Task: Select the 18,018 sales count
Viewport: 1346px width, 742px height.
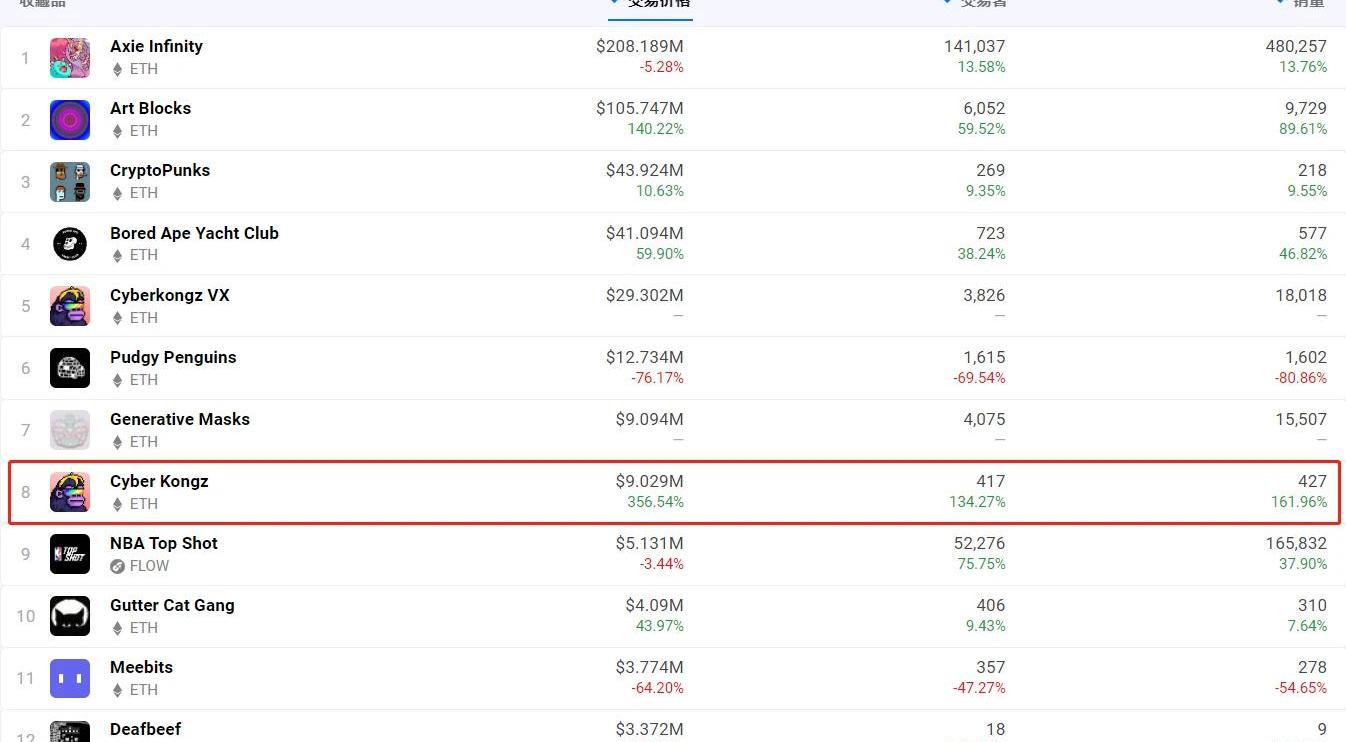Action: pos(1301,295)
